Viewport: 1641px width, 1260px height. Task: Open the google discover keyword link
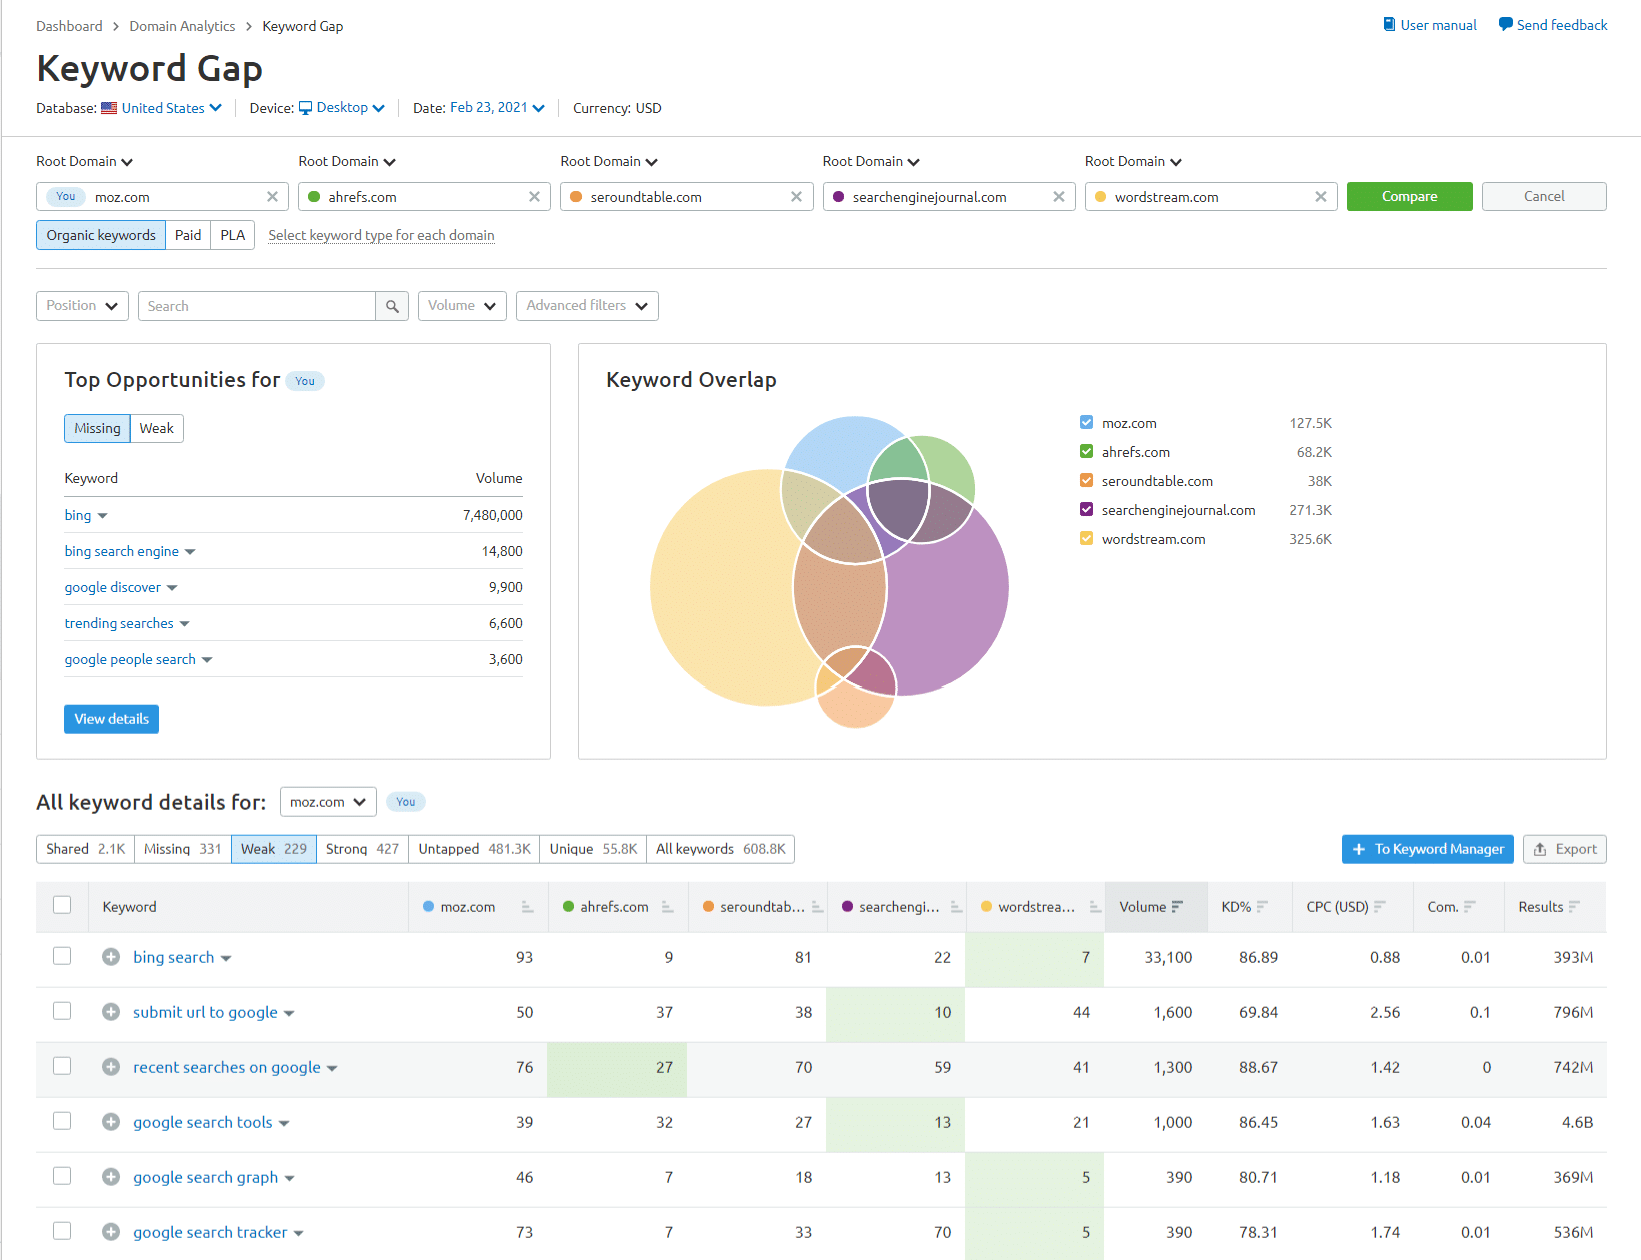click(113, 587)
